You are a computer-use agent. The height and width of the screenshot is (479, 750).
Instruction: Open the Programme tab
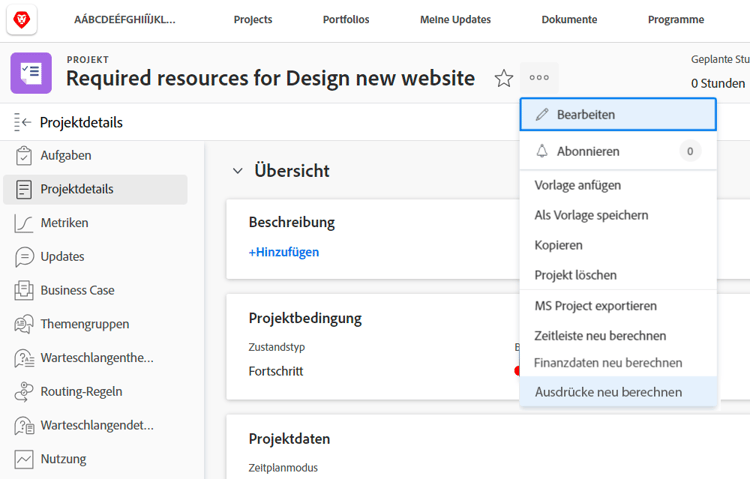676,20
